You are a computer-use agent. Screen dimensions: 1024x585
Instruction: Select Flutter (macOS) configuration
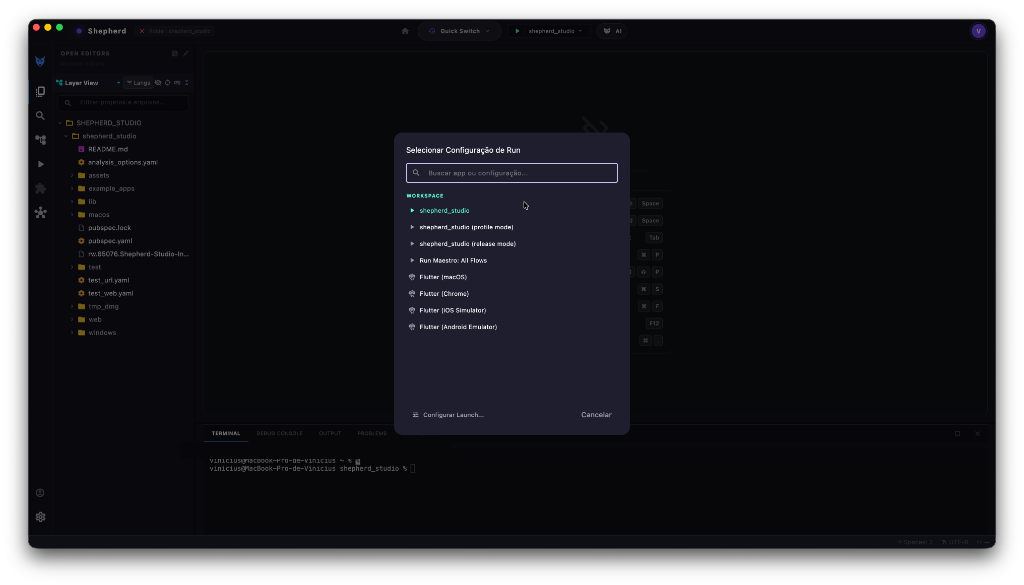point(511,277)
